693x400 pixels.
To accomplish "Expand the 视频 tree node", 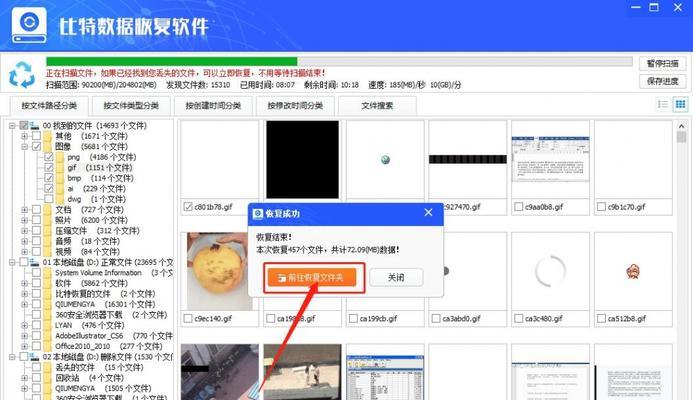I will [25, 251].
